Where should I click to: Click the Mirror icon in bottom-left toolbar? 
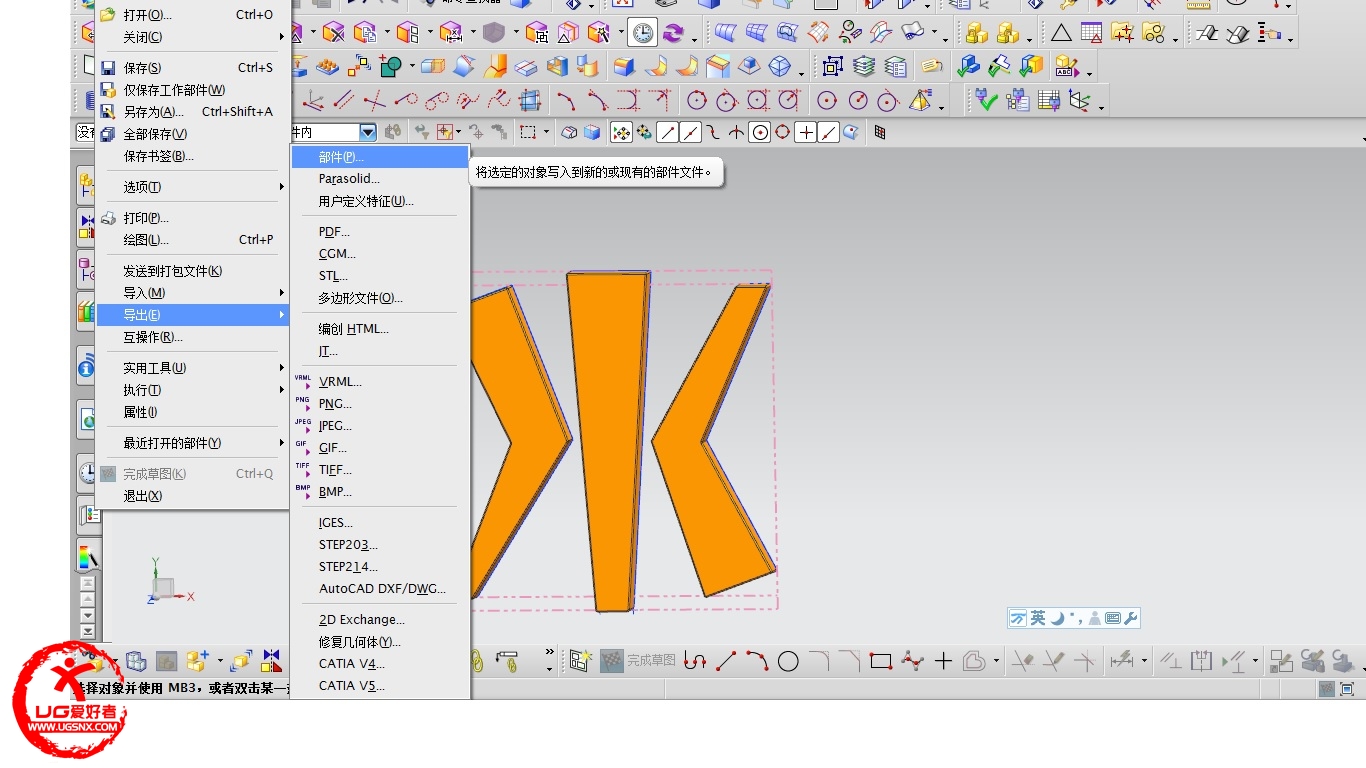271,660
